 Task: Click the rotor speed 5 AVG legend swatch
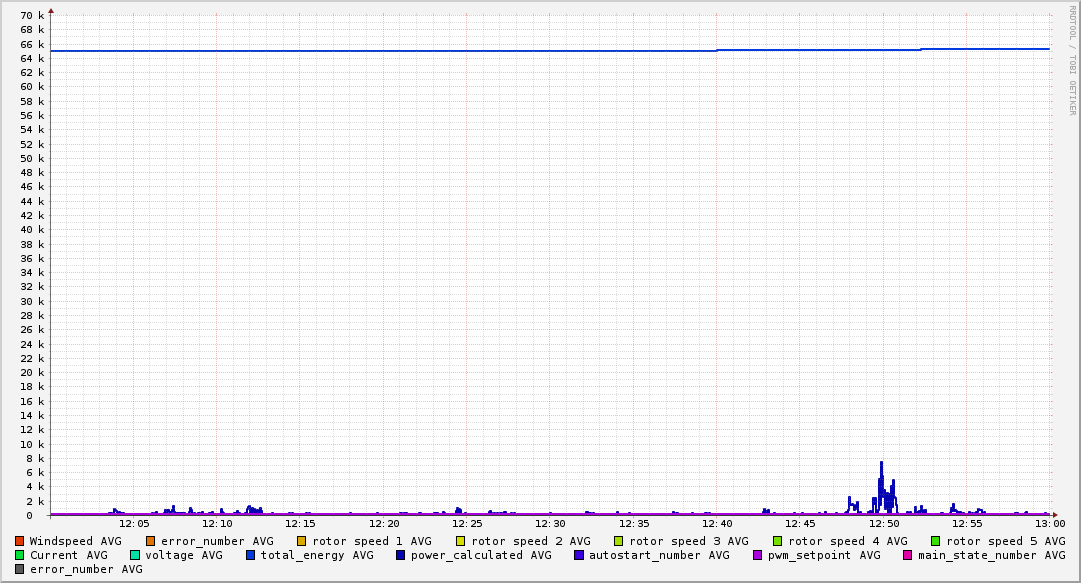point(936,541)
